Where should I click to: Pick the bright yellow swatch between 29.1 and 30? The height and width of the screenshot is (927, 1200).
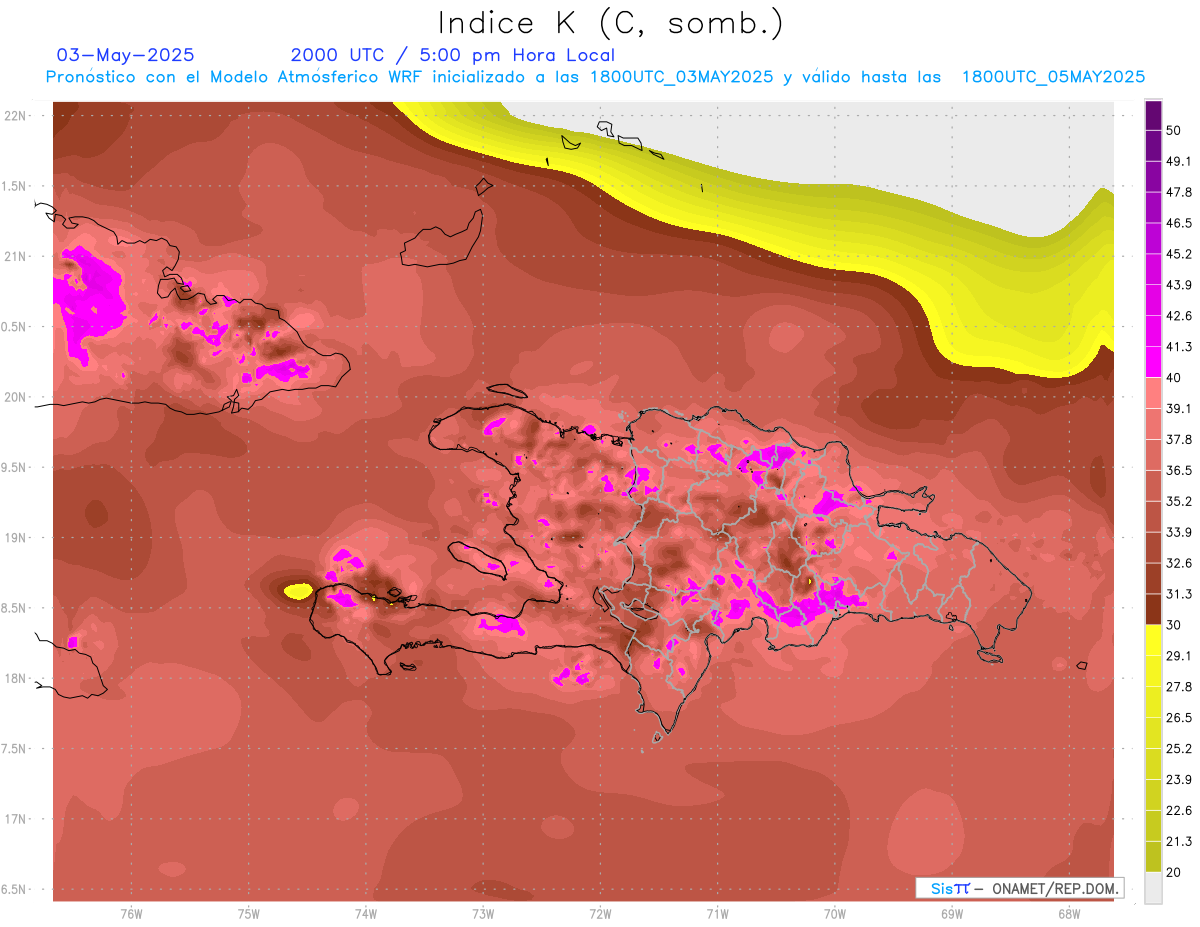1153,640
